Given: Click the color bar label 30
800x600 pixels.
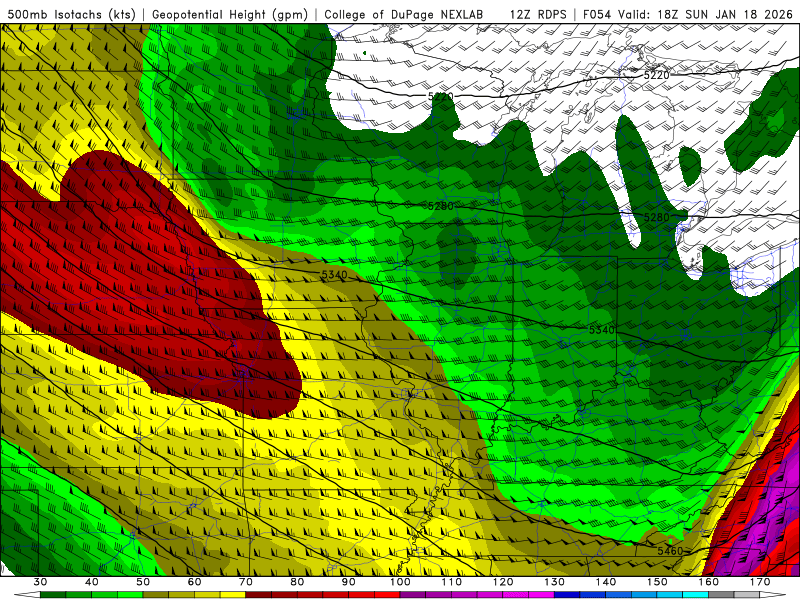Looking at the screenshot, I should click(40, 582).
